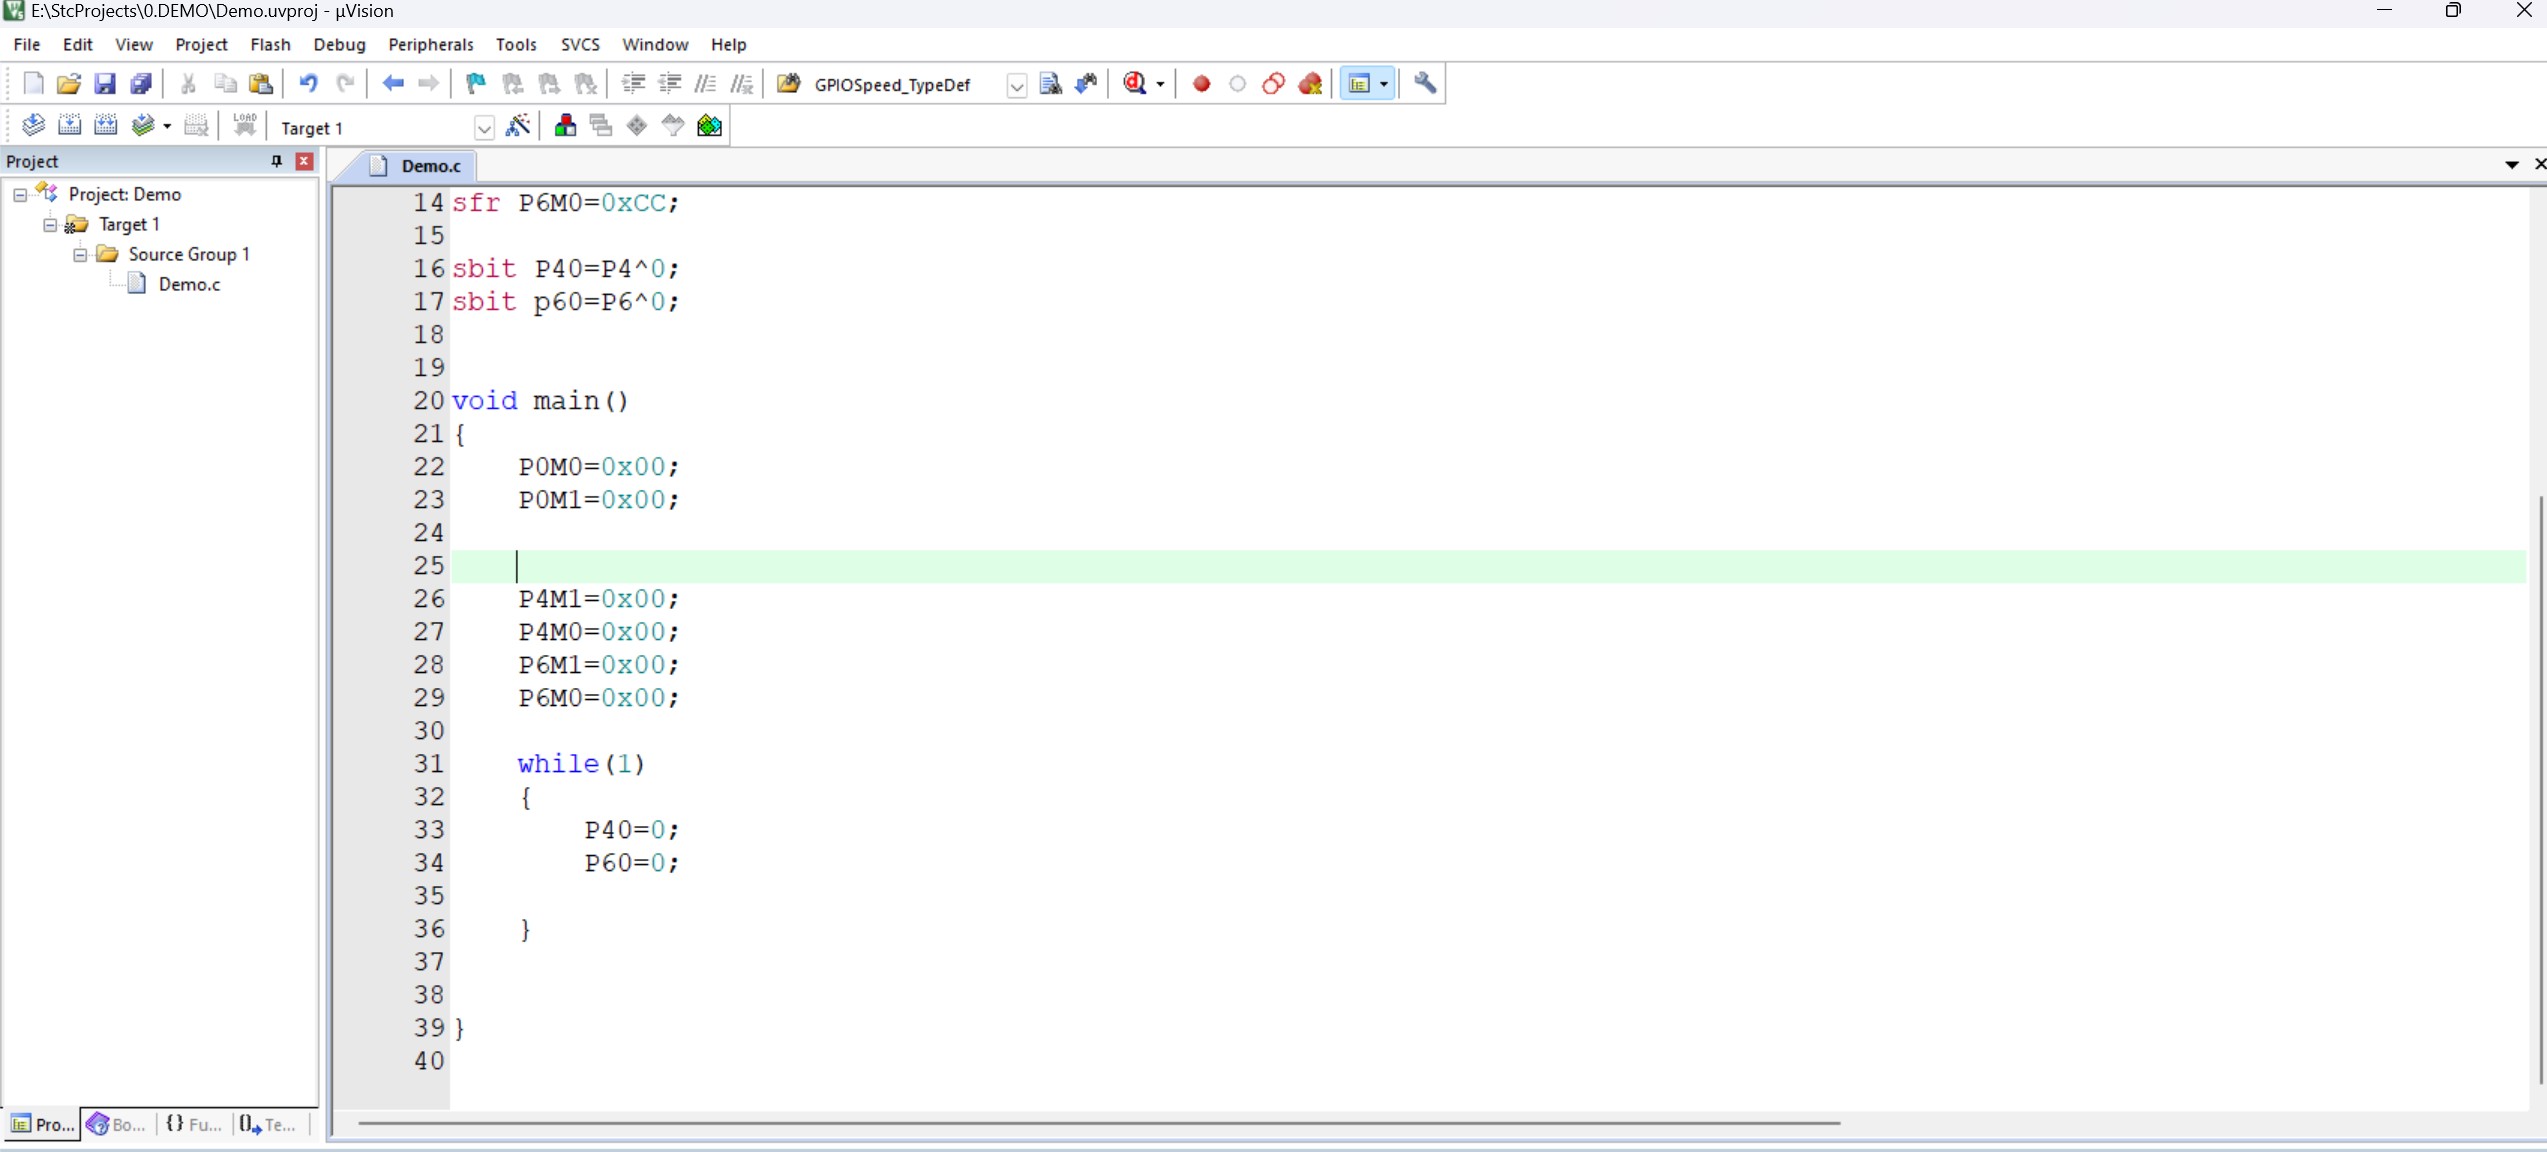Screen dimensions: 2547x1152
Task: Open batch build dropdown arrow
Action: point(167,127)
